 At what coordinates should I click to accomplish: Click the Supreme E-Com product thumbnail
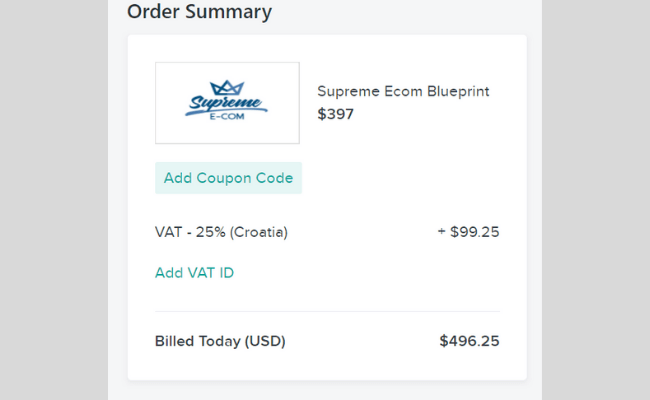click(227, 103)
